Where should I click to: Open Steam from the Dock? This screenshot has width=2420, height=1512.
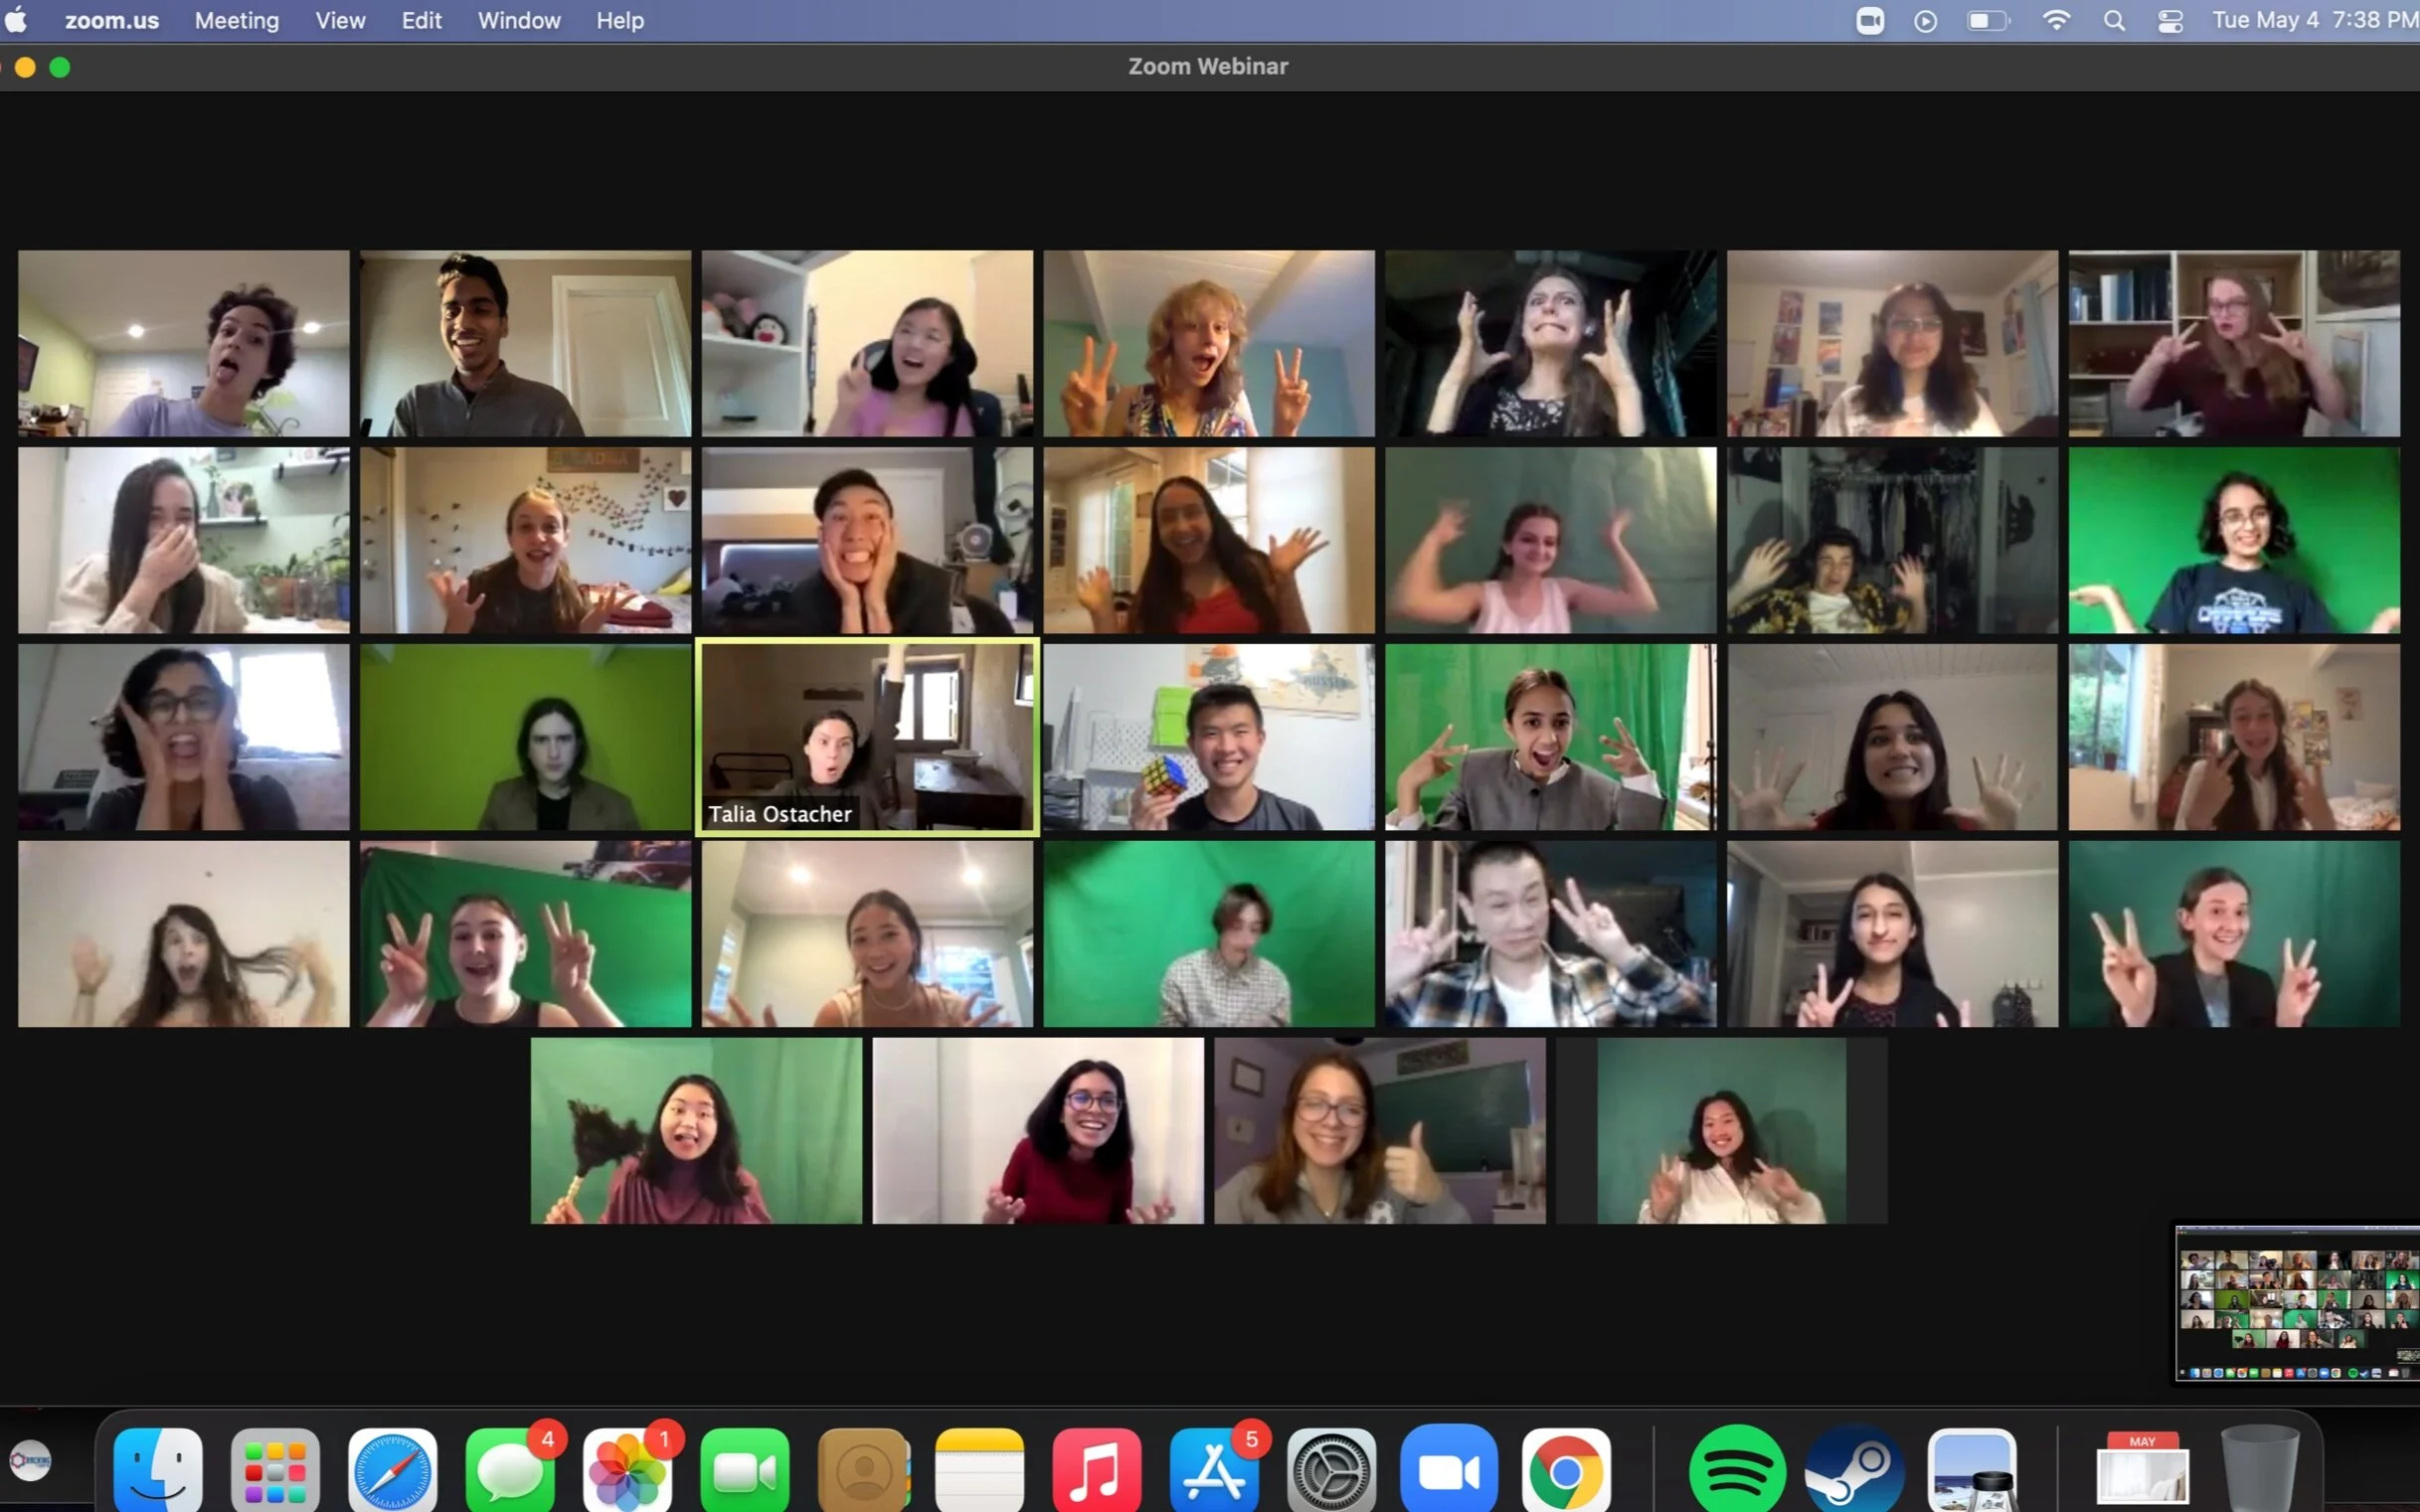point(1854,1470)
